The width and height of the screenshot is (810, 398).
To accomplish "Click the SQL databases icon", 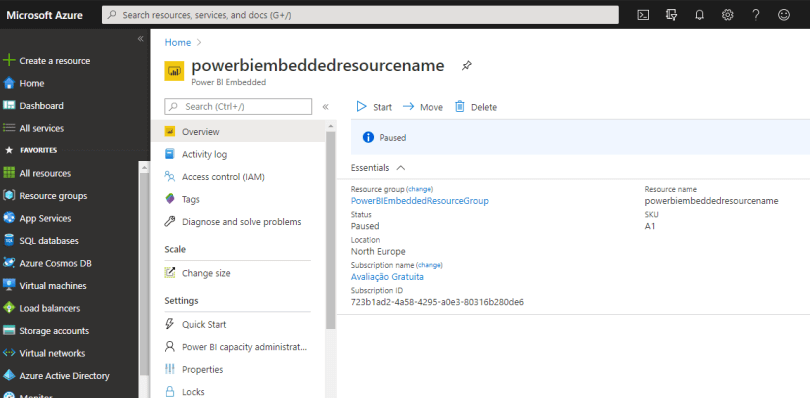I will [9, 240].
